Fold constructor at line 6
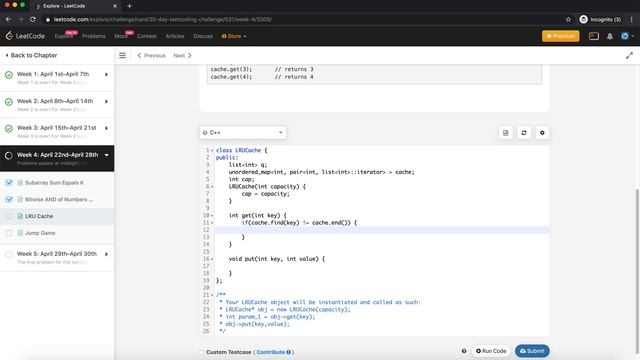Screen dimensions: 640x360 pyautogui.click(x=212, y=187)
